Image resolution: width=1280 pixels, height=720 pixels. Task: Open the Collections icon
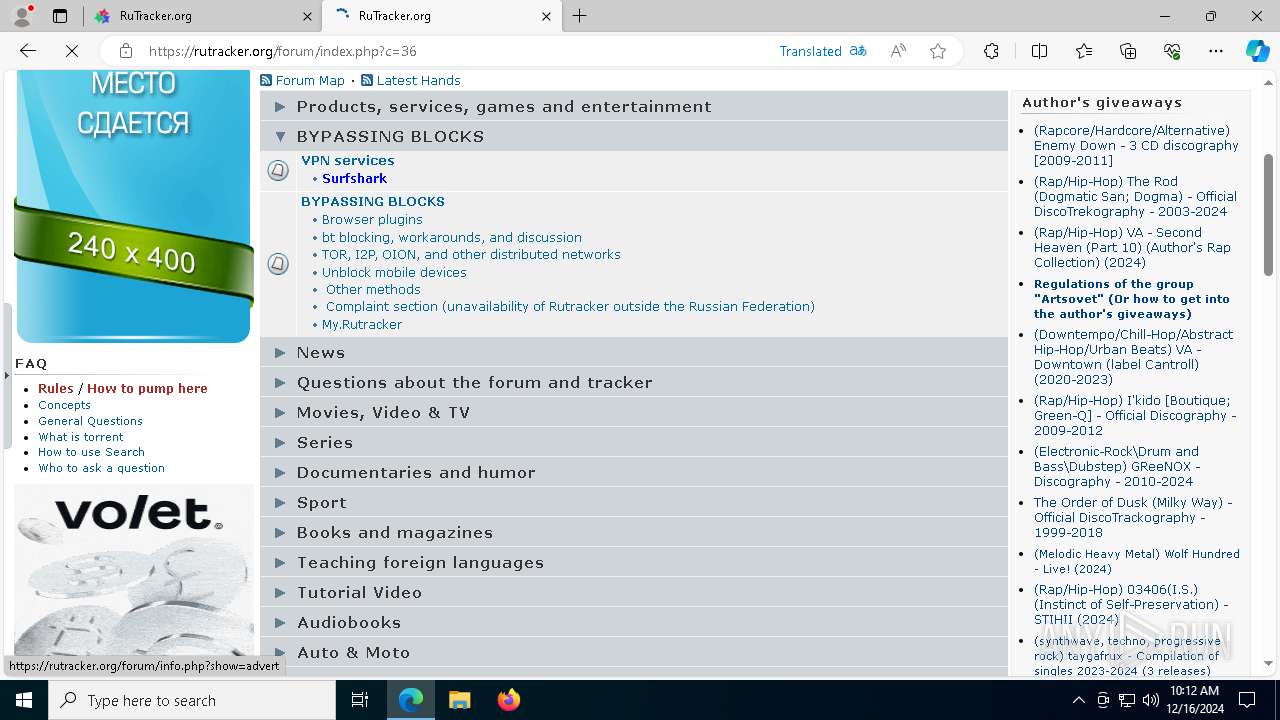(1128, 51)
